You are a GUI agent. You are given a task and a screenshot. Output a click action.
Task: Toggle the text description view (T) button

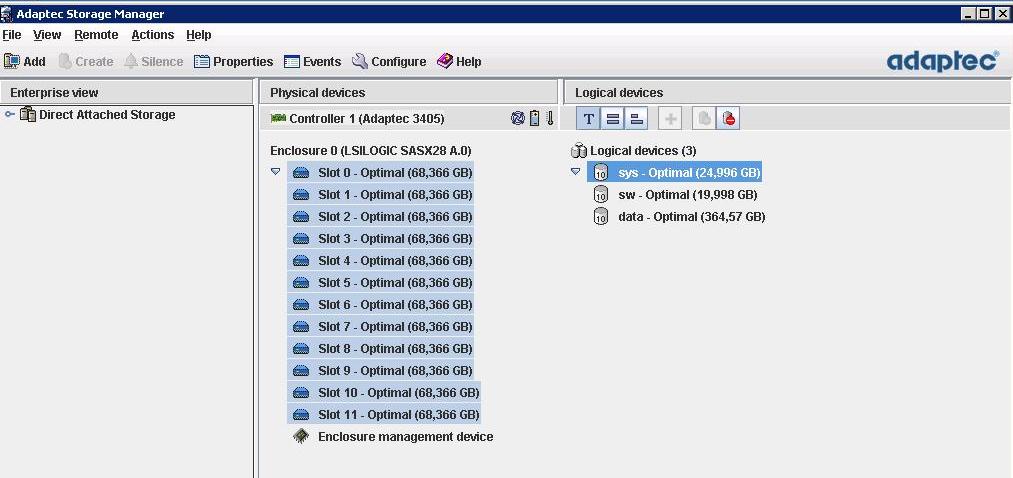tap(589, 119)
